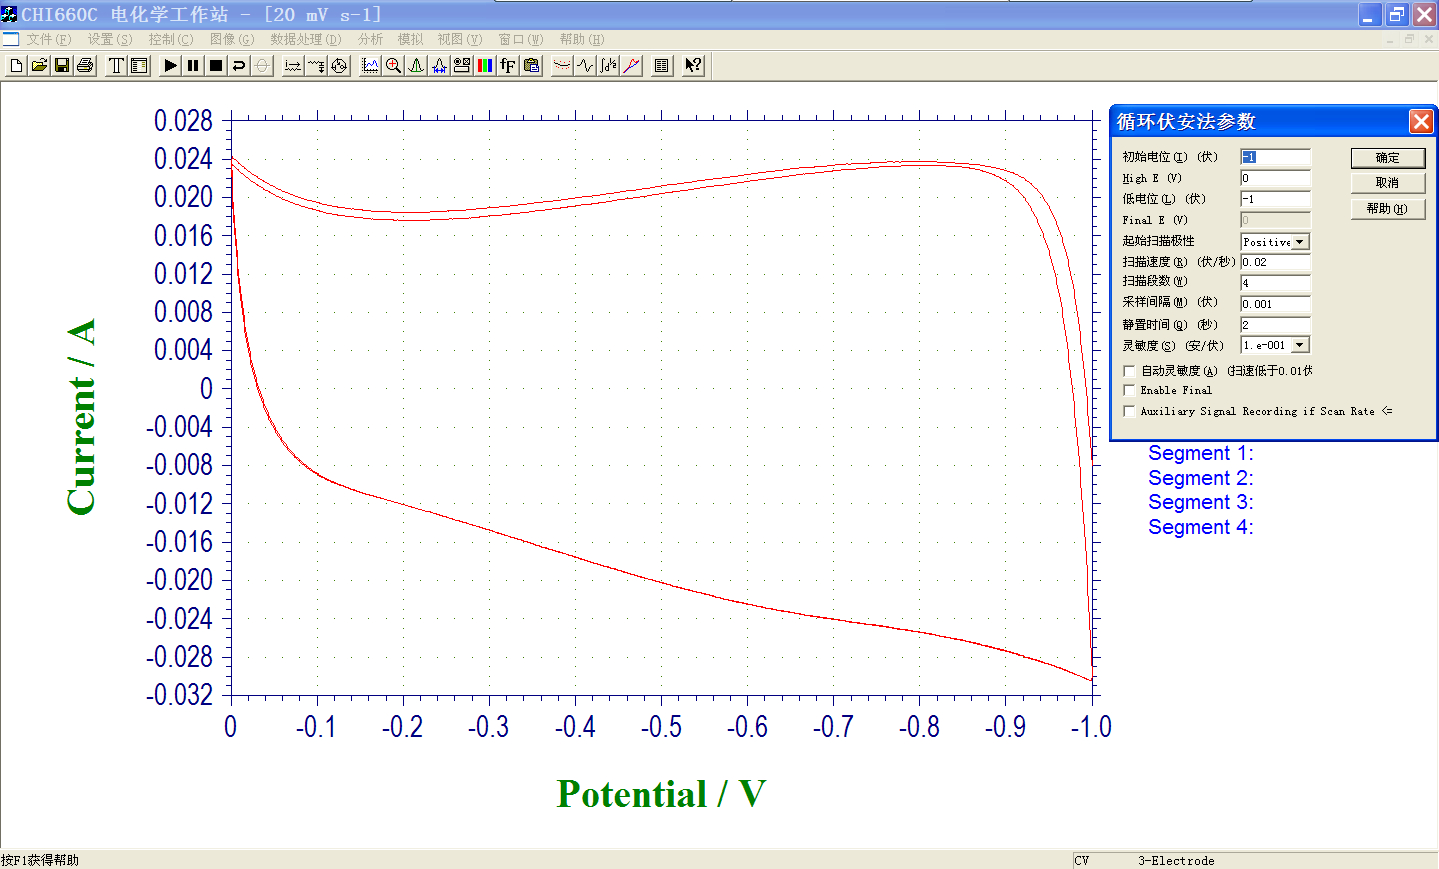Click the Save diskette icon in toolbar
Image resolution: width=1439 pixels, height=869 pixels.
(x=62, y=66)
